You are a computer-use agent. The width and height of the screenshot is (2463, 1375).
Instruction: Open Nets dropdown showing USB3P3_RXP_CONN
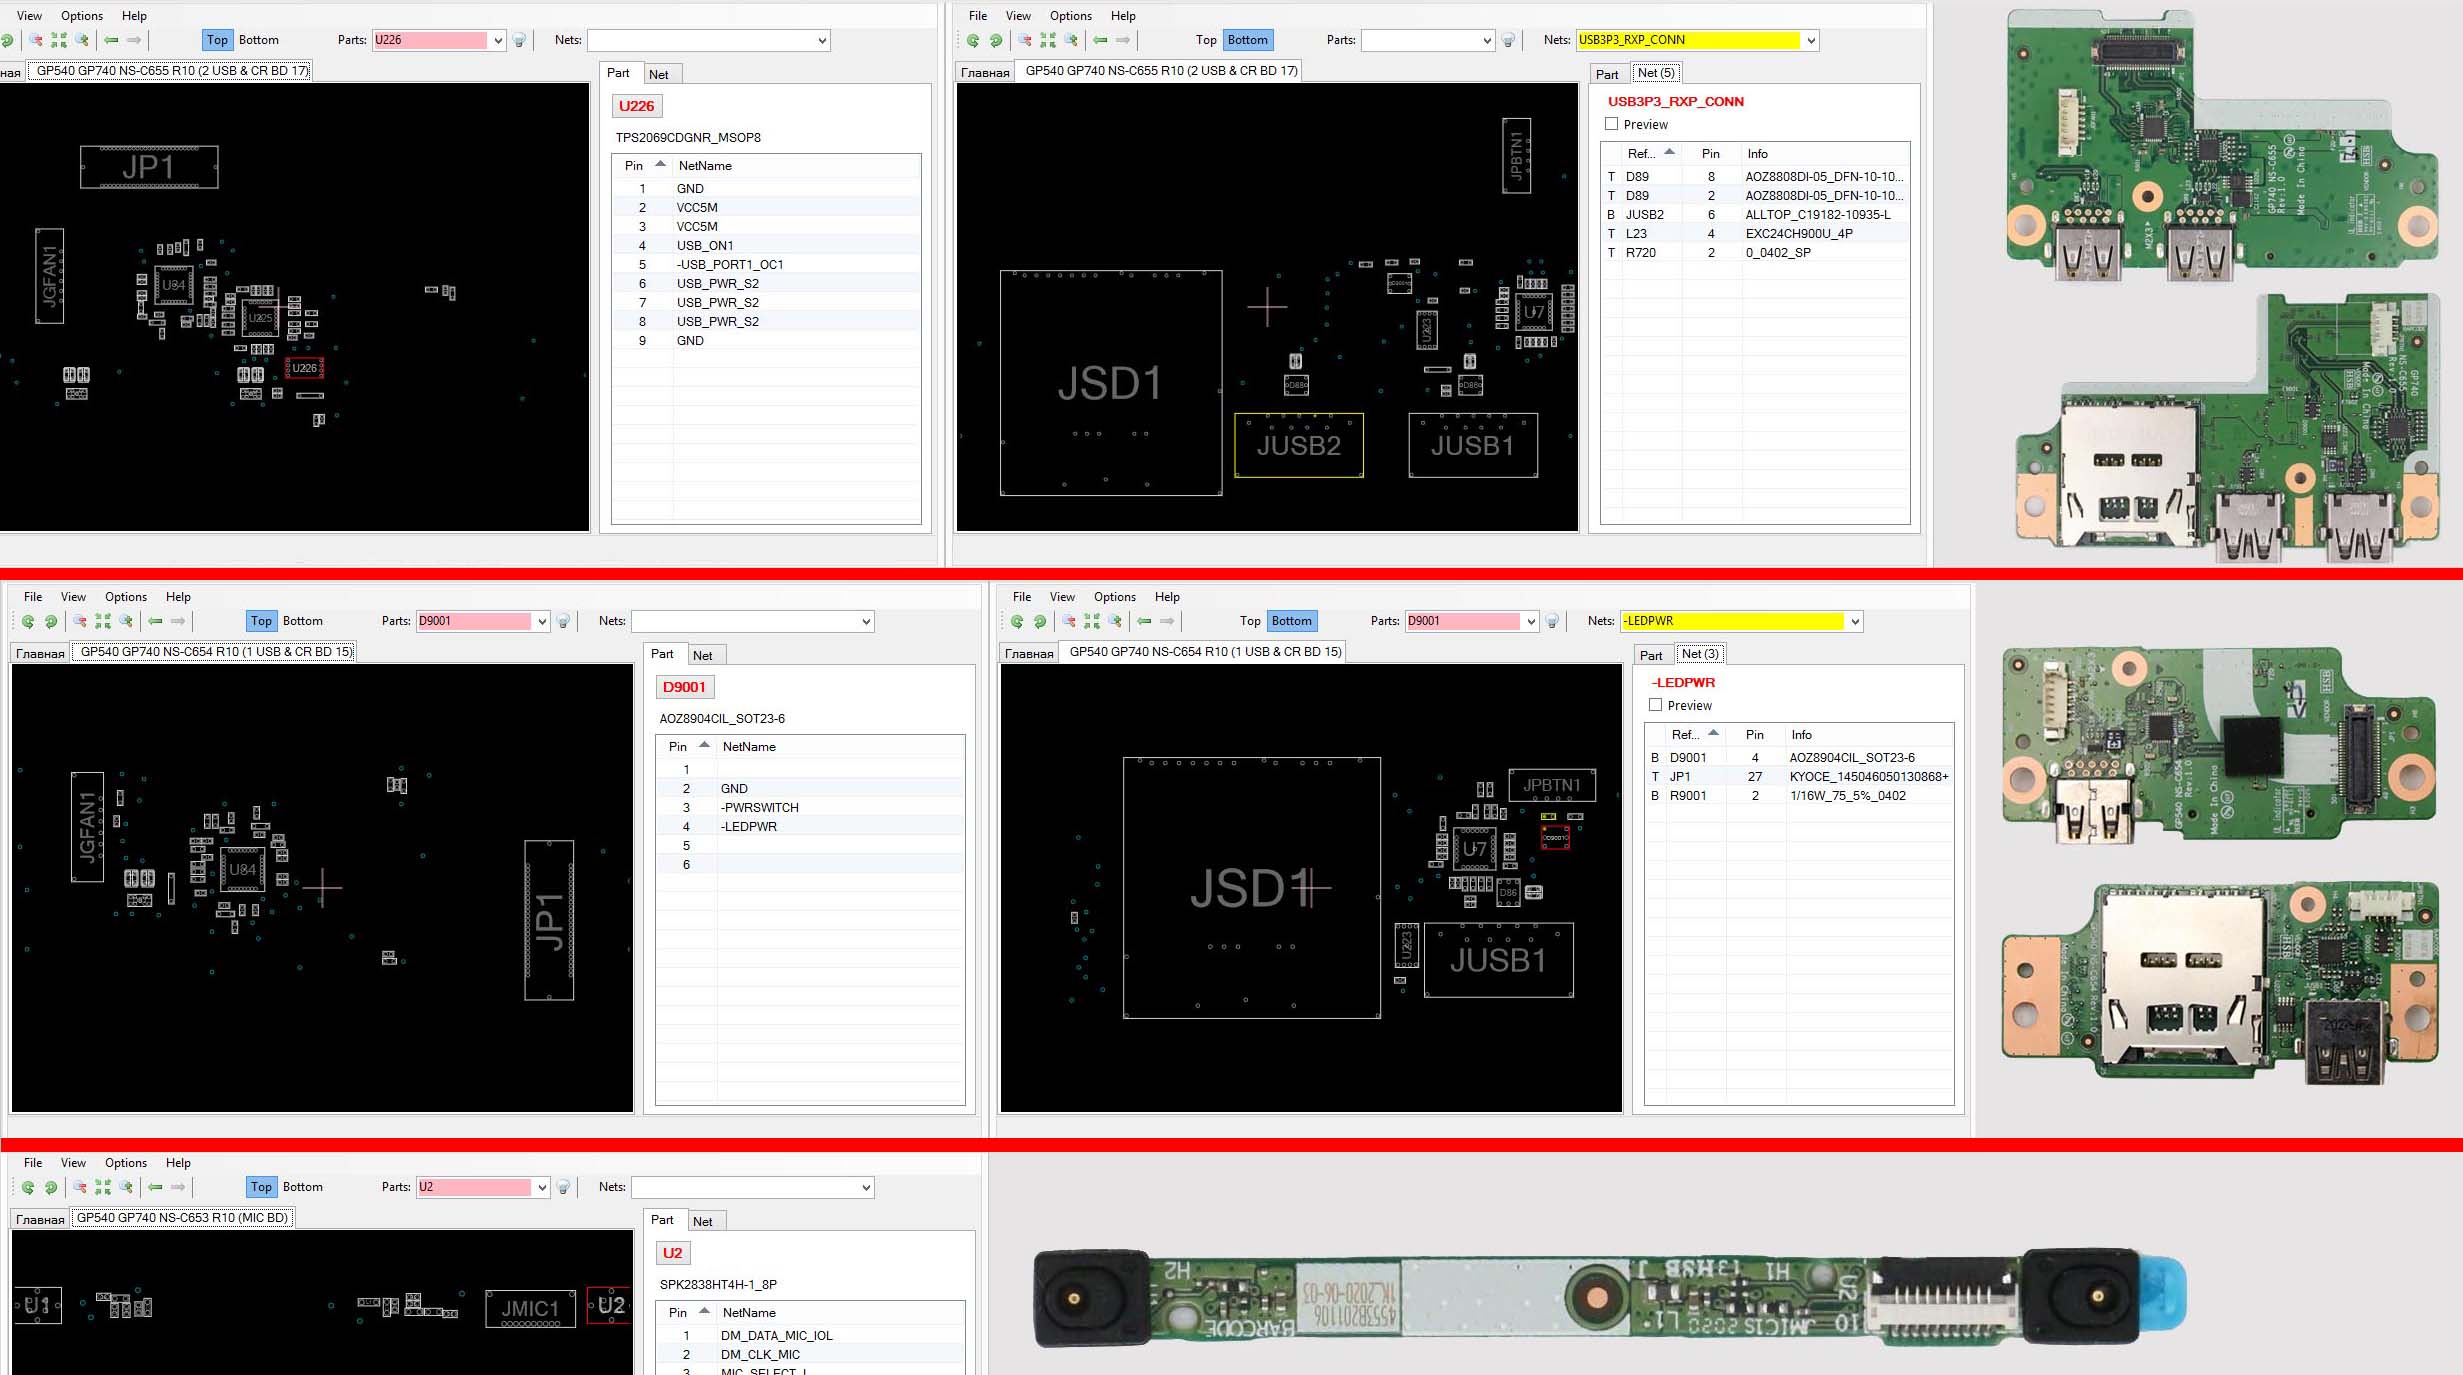pos(1811,40)
